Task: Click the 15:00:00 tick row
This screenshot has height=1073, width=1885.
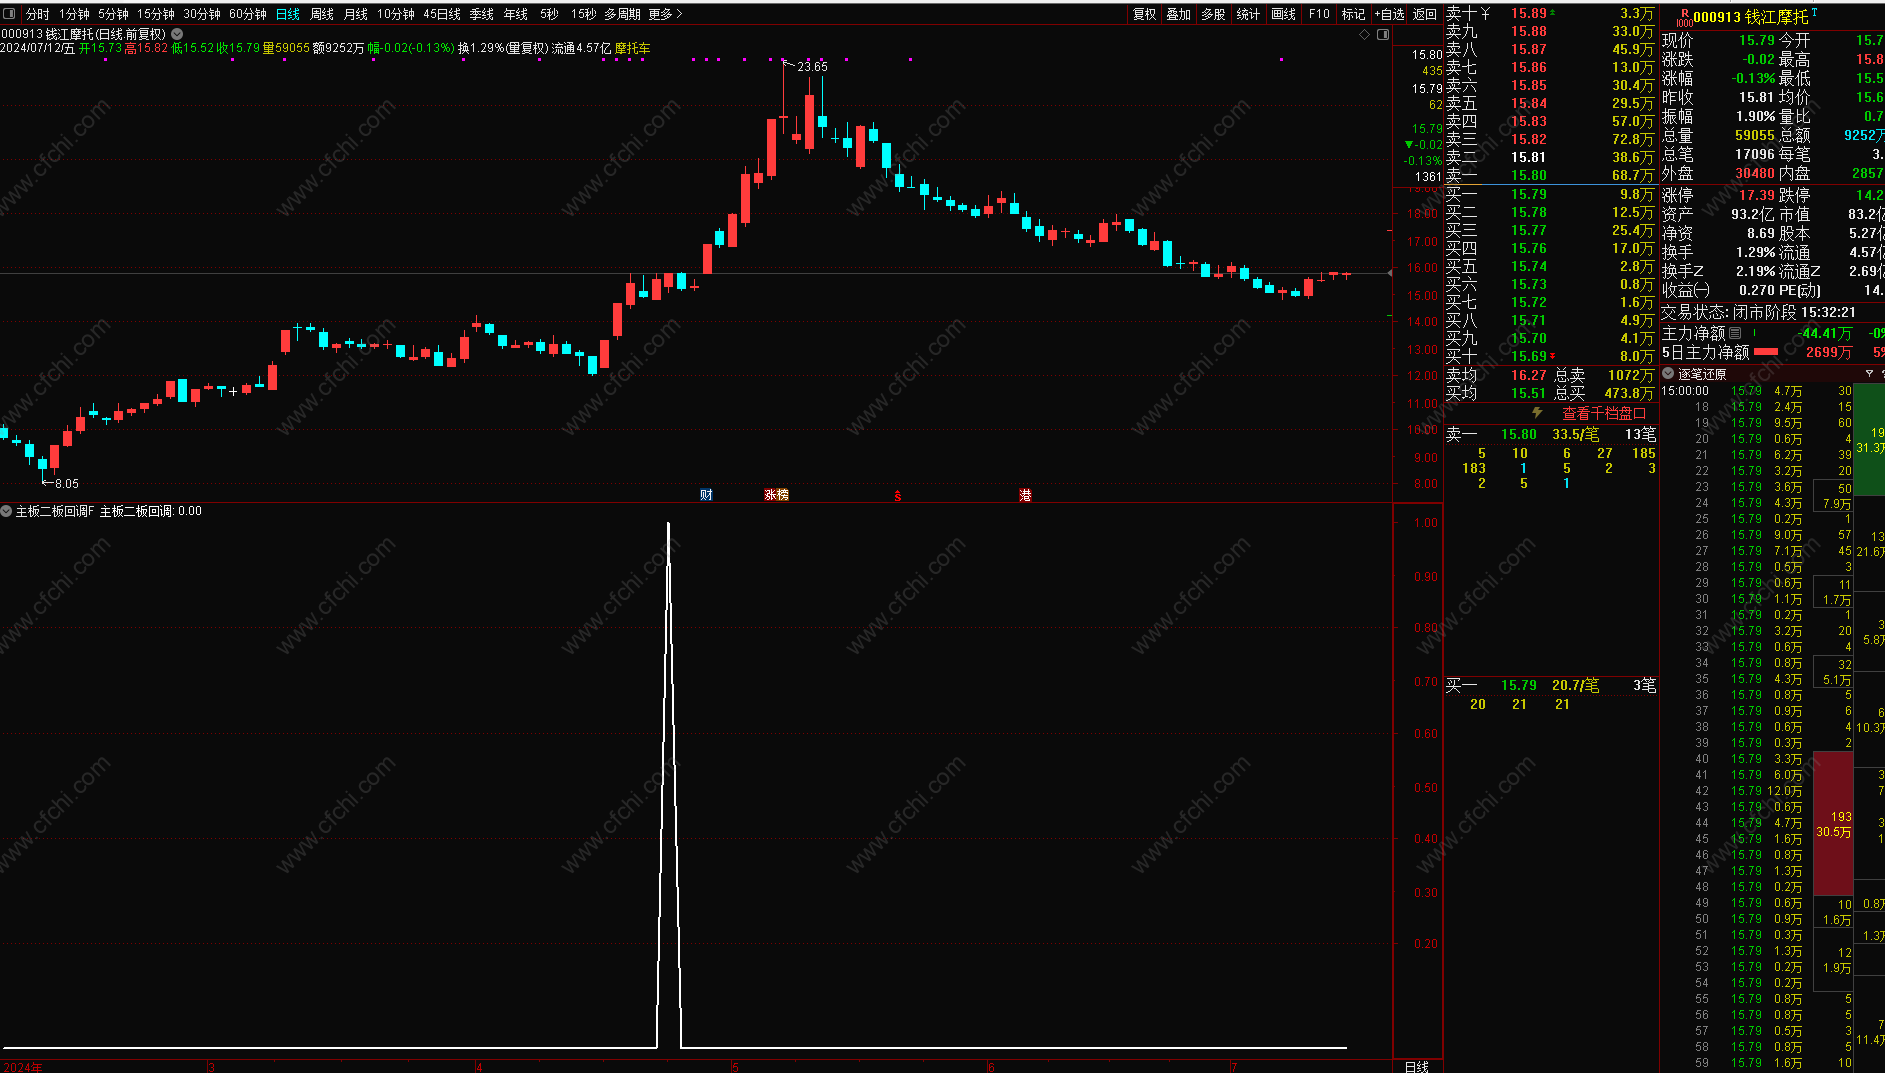Action: tap(1756, 391)
